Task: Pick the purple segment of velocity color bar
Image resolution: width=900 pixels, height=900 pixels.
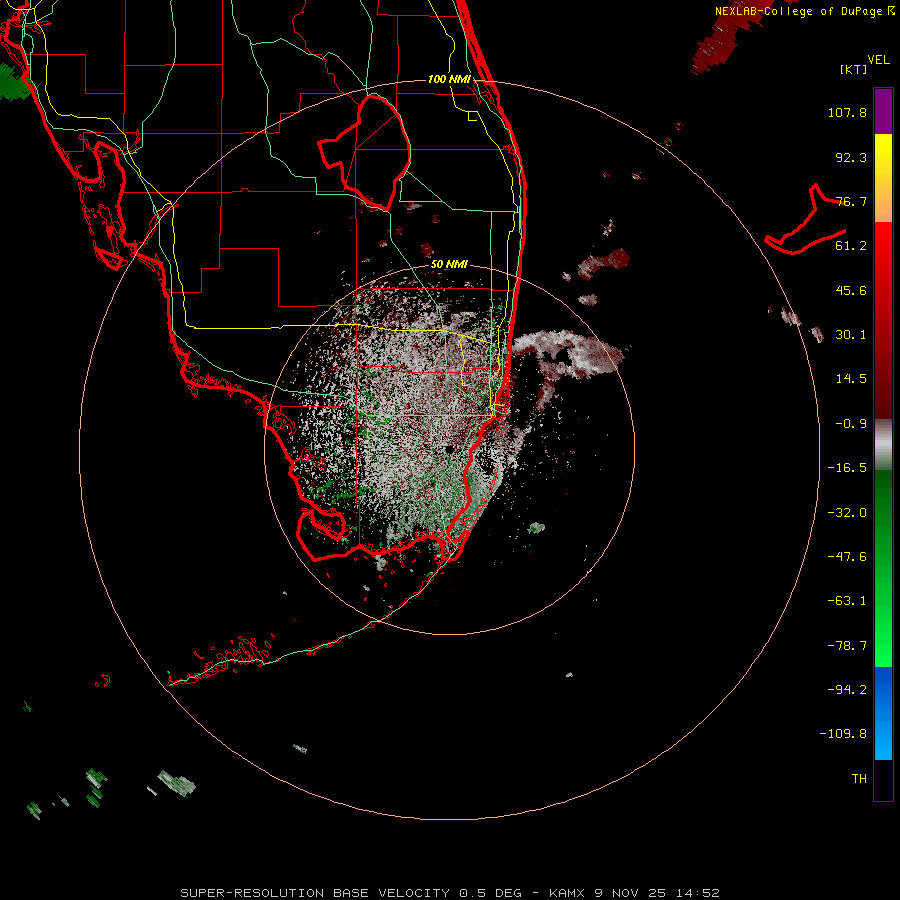Action: click(x=883, y=111)
